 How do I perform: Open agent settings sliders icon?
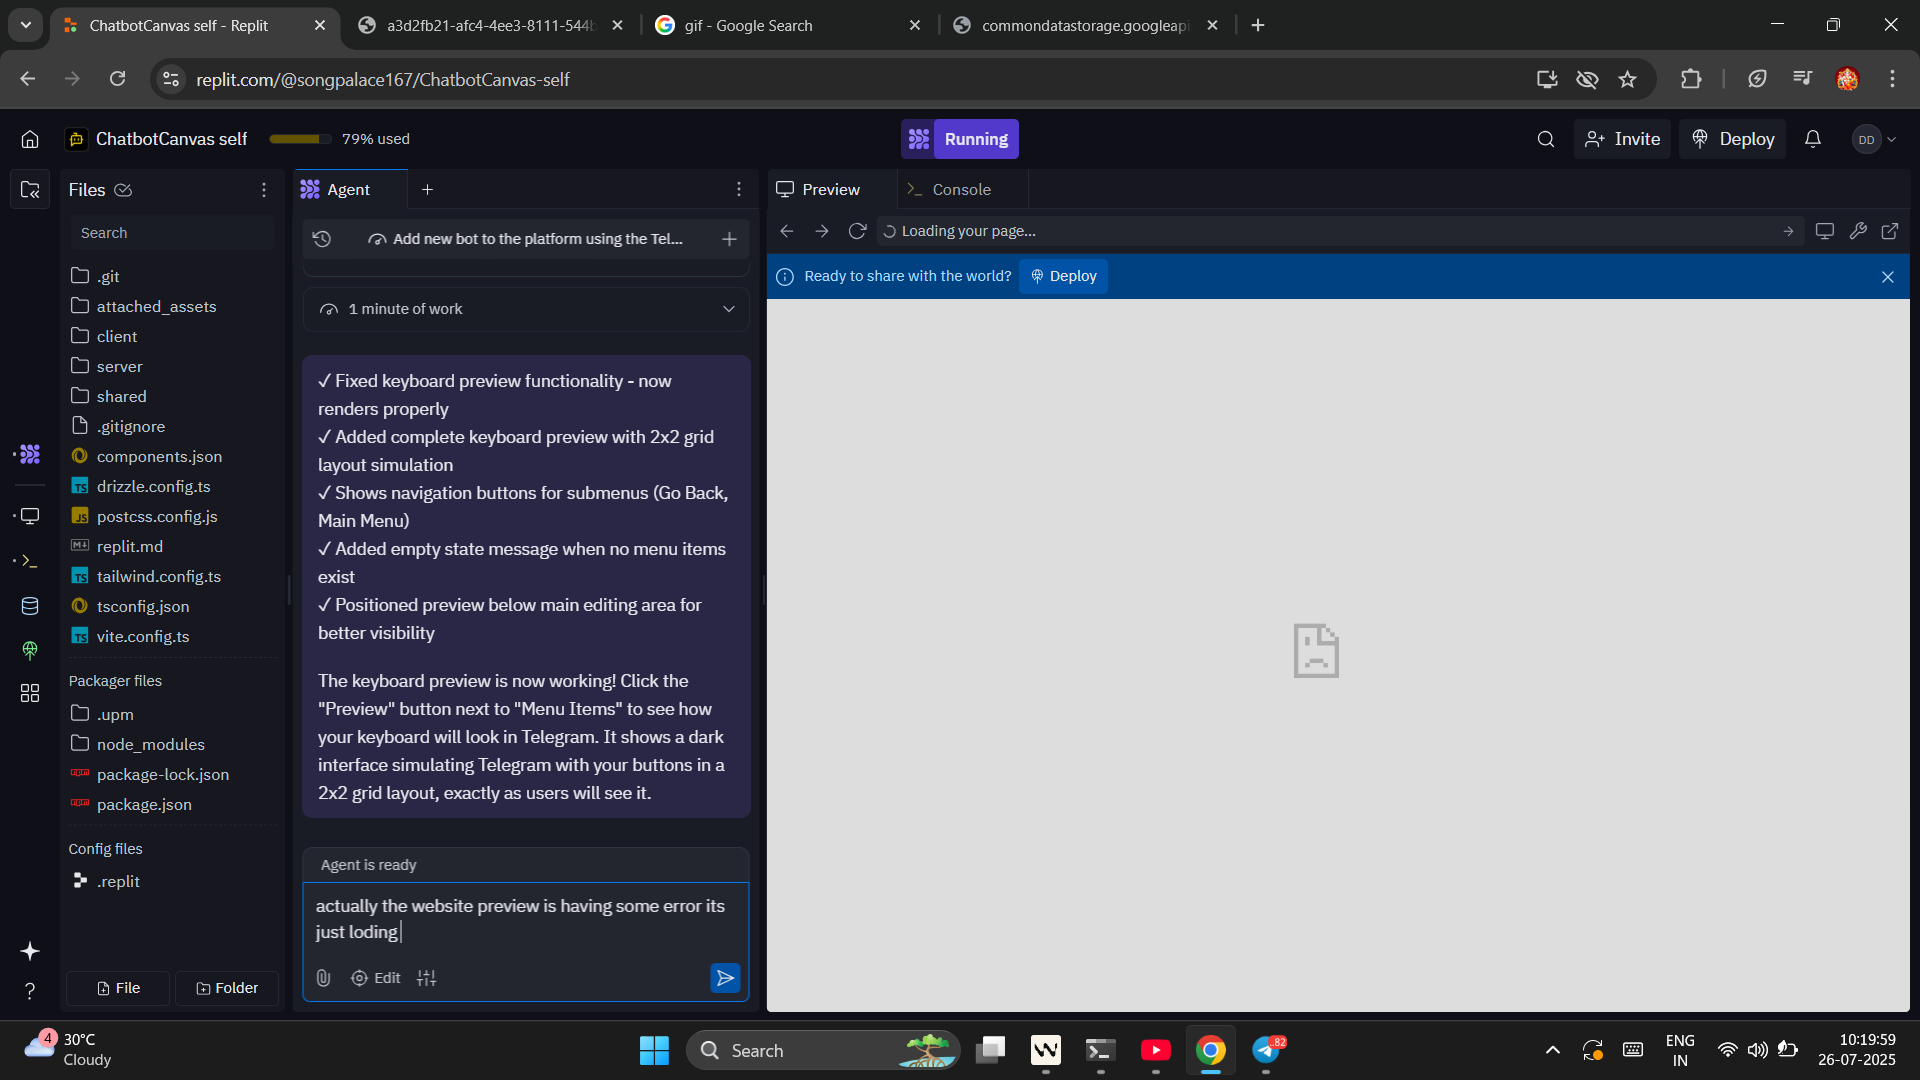tap(427, 978)
